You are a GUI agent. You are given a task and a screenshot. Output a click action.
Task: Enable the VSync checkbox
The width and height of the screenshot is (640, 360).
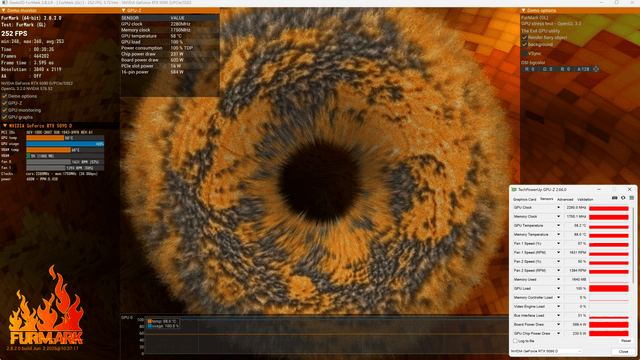click(x=524, y=53)
